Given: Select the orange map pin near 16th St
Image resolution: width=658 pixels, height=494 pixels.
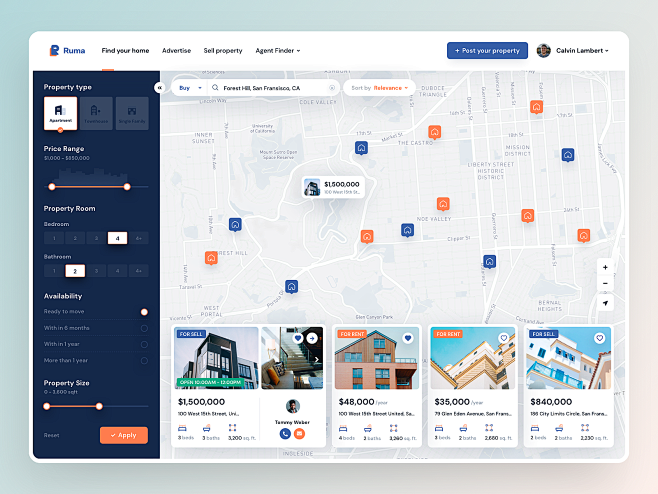Looking at the screenshot, I should [536, 107].
